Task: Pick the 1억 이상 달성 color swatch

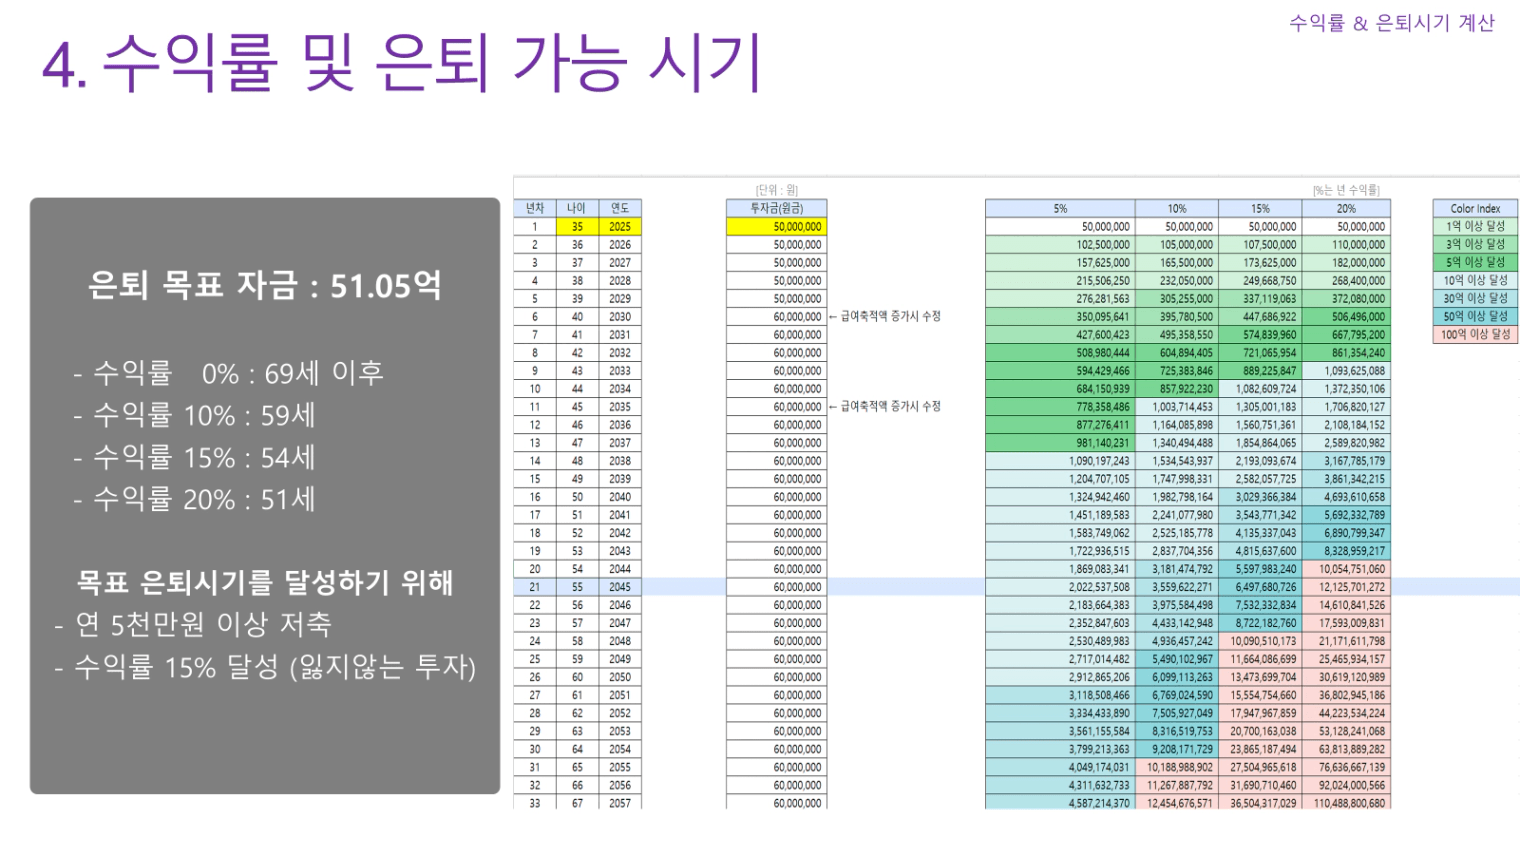Action: pyautogui.click(x=1475, y=227)
